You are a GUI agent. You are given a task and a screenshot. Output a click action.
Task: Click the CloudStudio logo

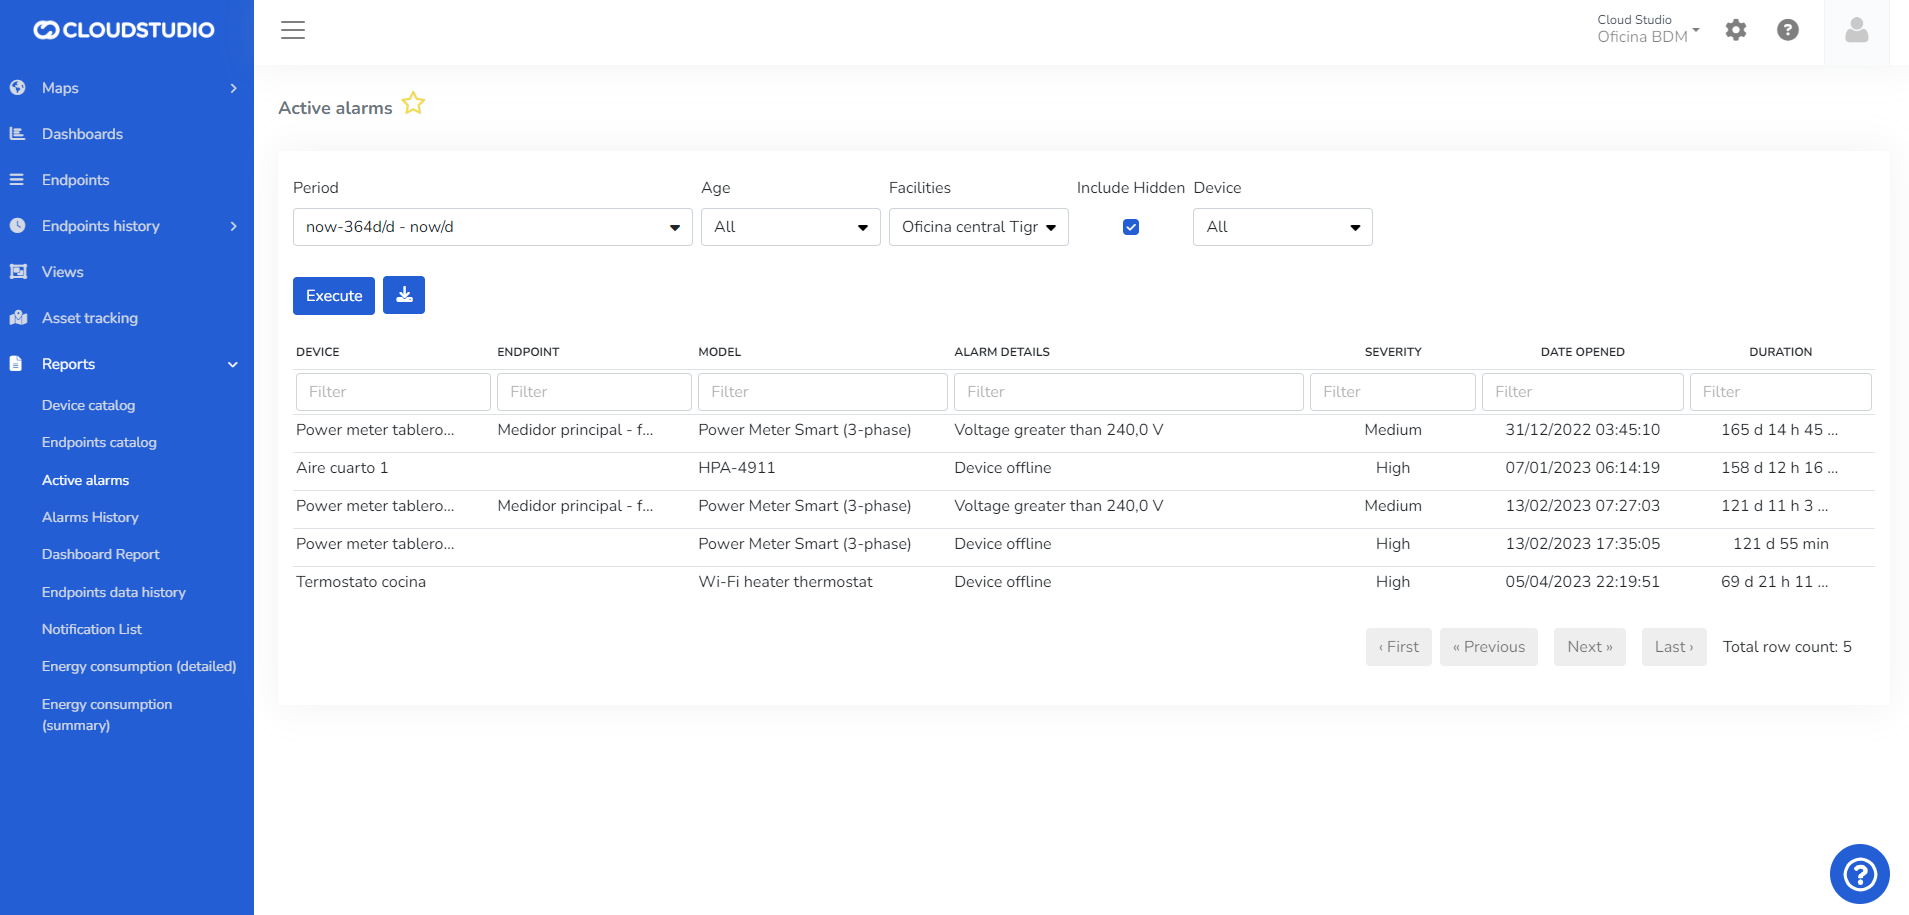coord(124,30)
